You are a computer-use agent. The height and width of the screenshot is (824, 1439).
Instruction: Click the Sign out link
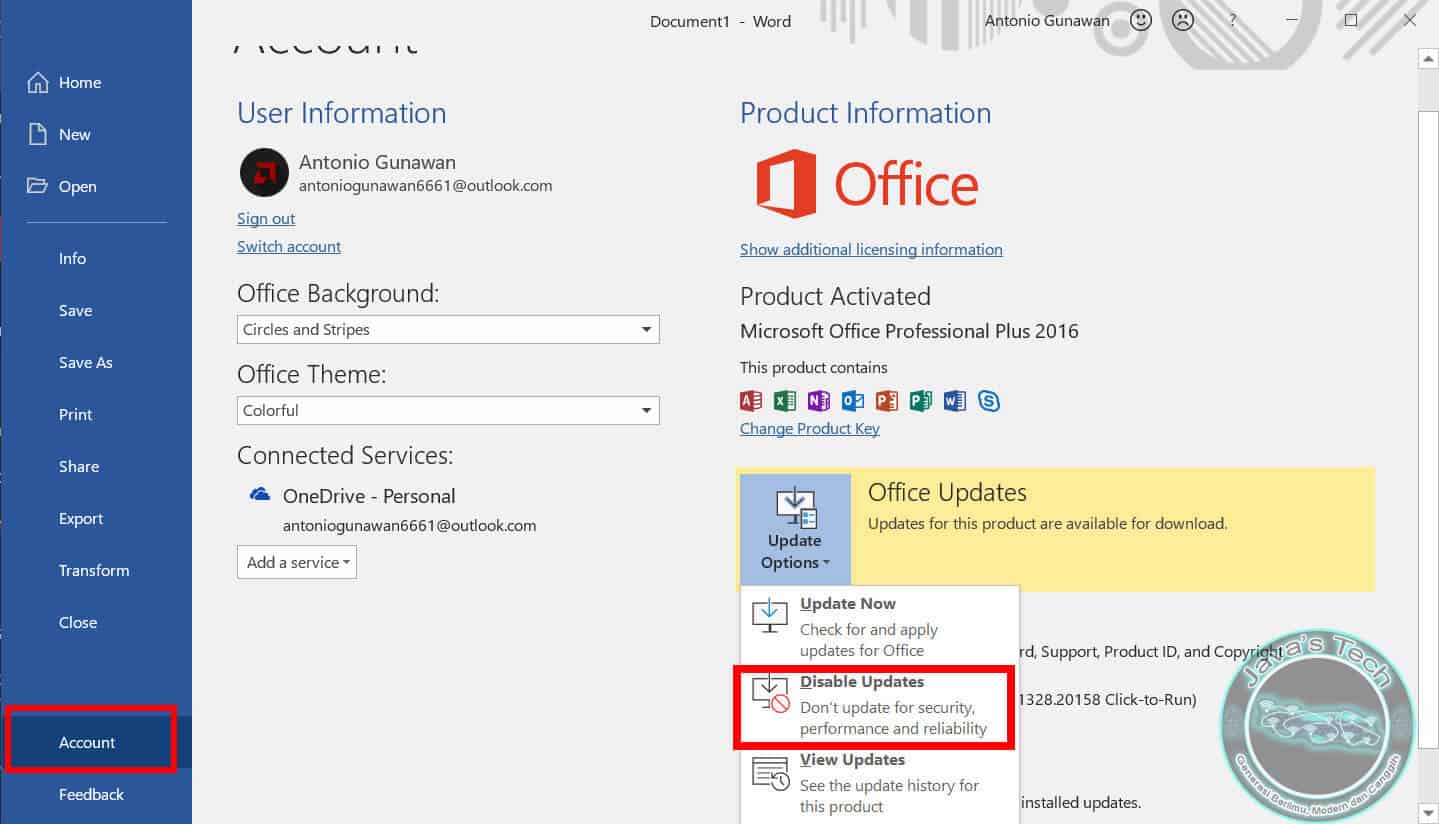point(266,218)
